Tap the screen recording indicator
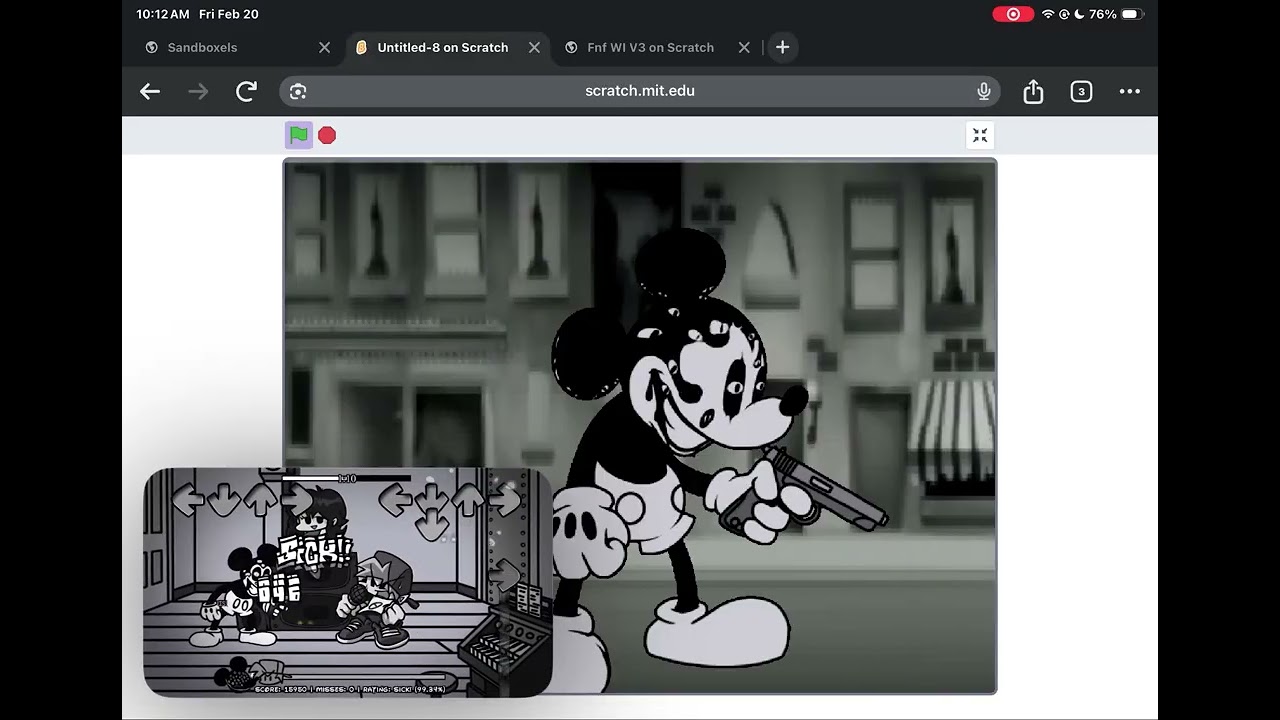The width and height of the screenshot is (1280, 720). 1013,14
